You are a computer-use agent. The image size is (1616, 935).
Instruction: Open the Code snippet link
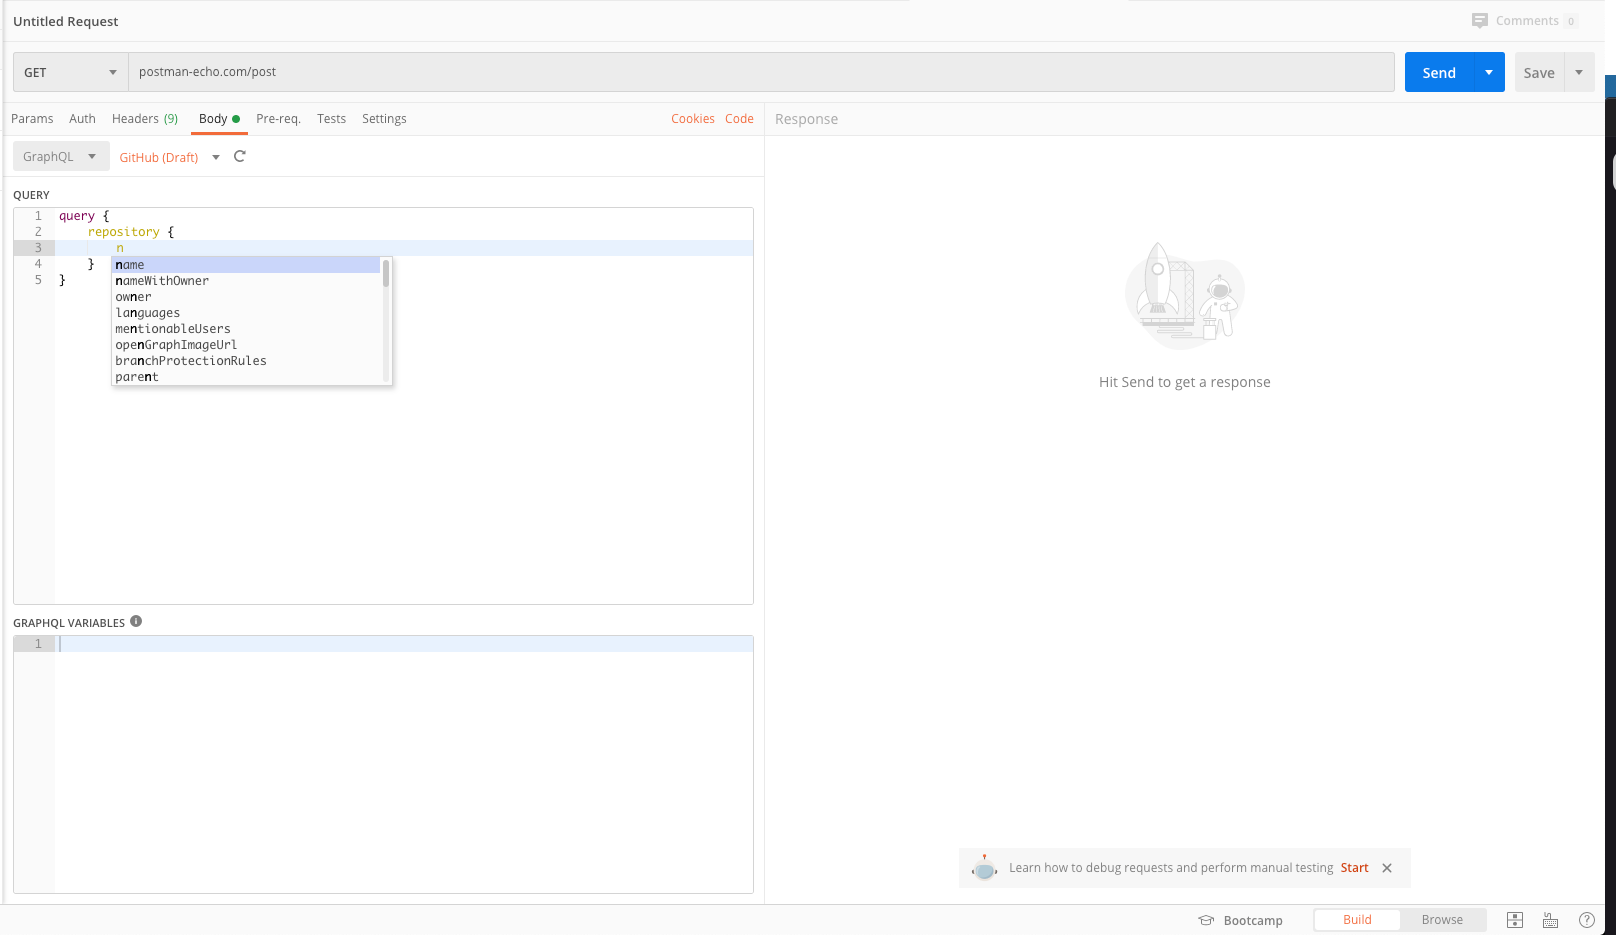tap(739, 118)
